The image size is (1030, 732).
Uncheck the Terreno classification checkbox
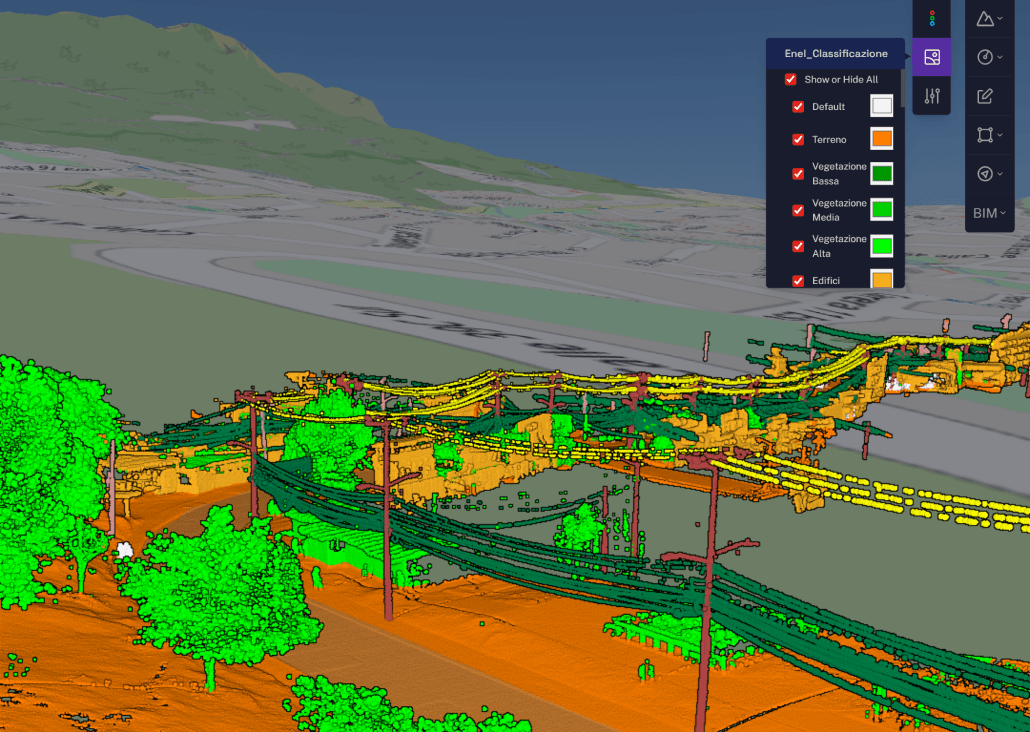tap(798, 140)
